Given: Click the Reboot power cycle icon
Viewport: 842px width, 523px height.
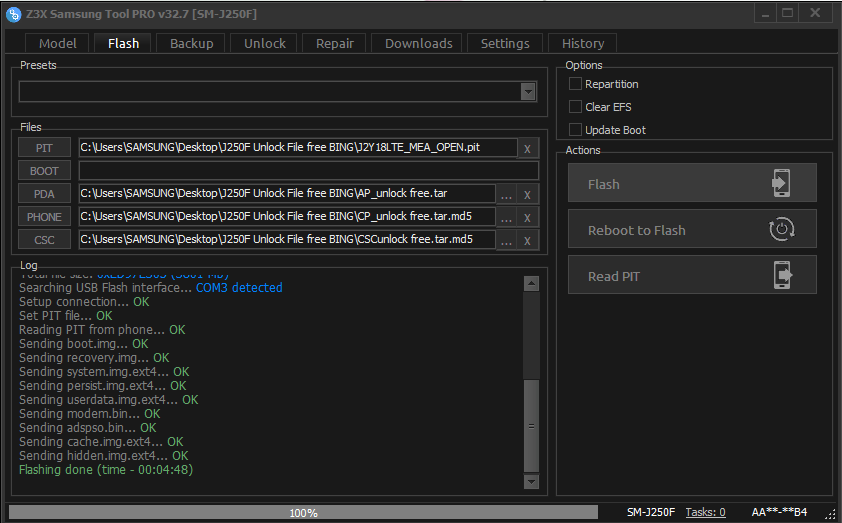Looking at the screenshot, I should coord(781,229).
